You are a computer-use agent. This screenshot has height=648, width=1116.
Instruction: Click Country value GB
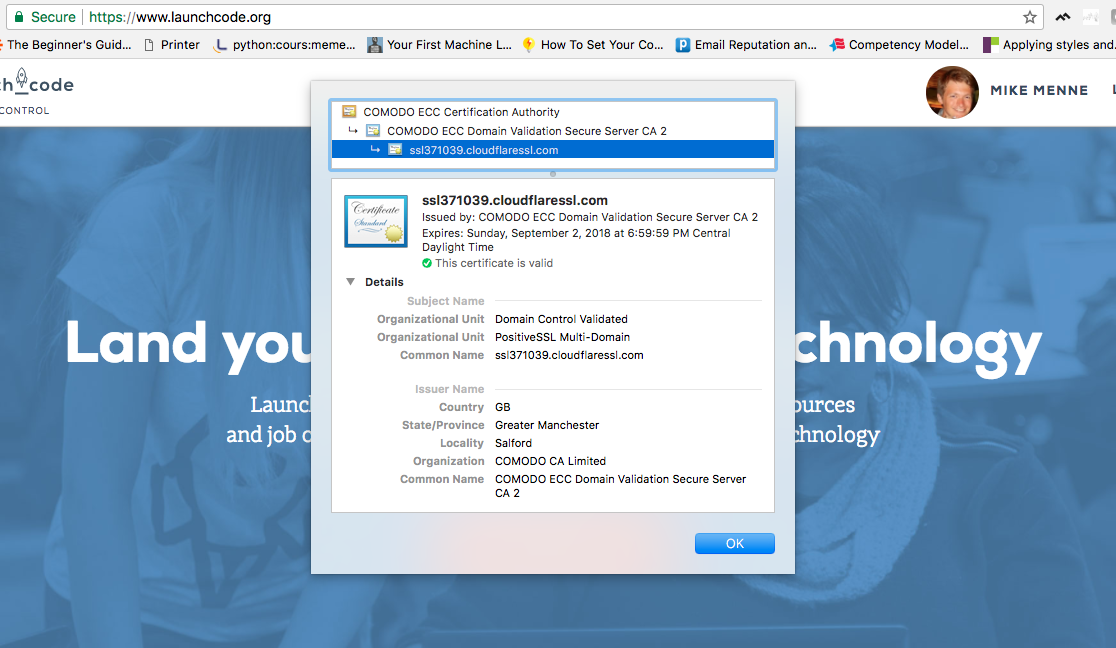point(502,407)
